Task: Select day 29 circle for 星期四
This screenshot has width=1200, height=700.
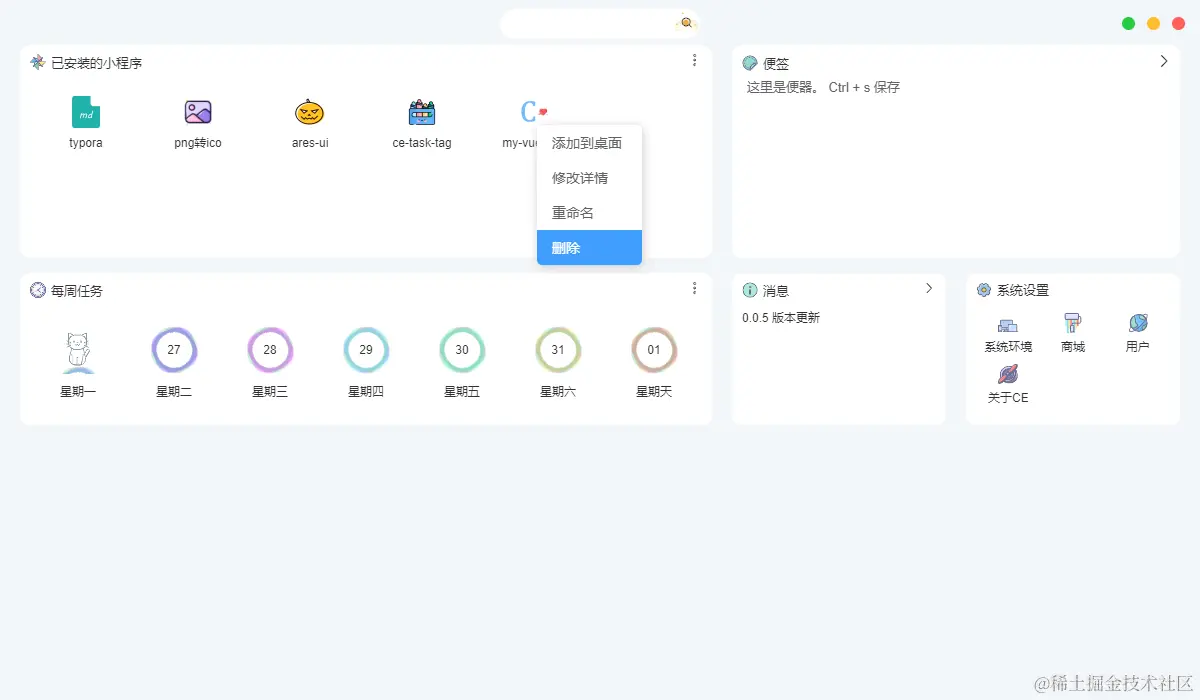Action: [x=366, y=350]
